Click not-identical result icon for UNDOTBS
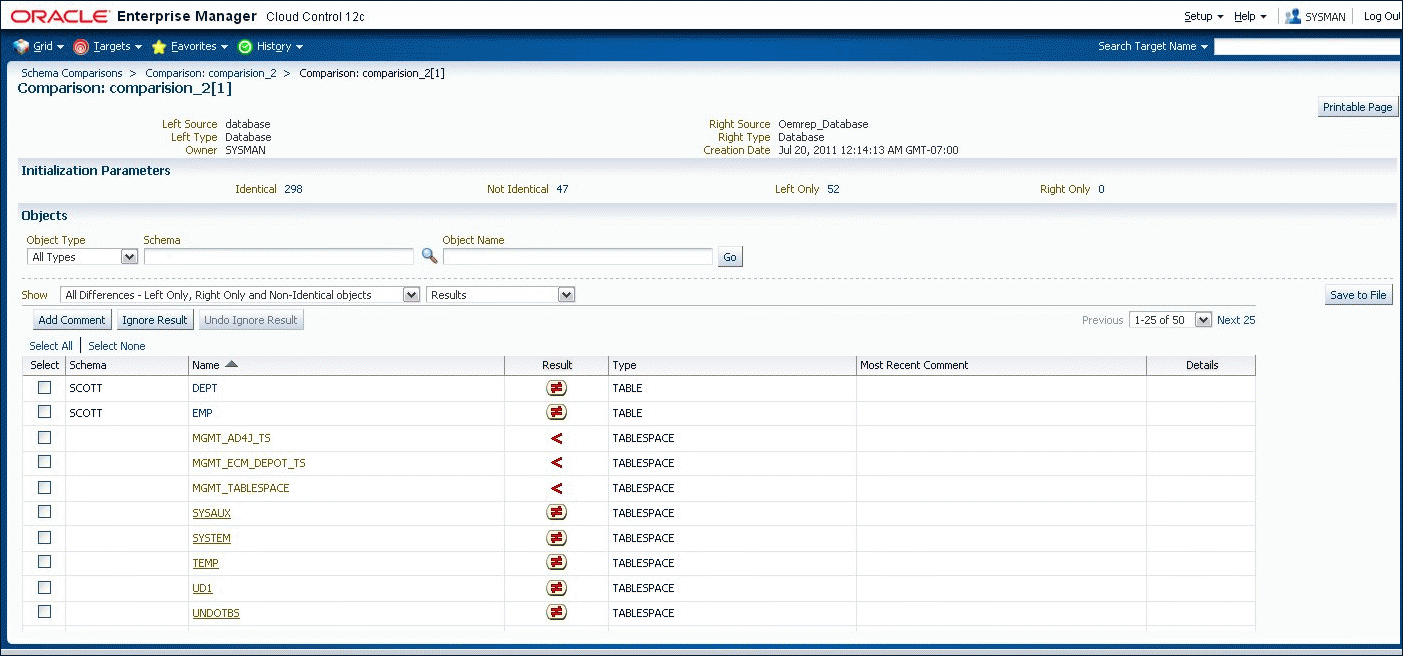This screenshot has height=656, width=1403. click(557, 613)
